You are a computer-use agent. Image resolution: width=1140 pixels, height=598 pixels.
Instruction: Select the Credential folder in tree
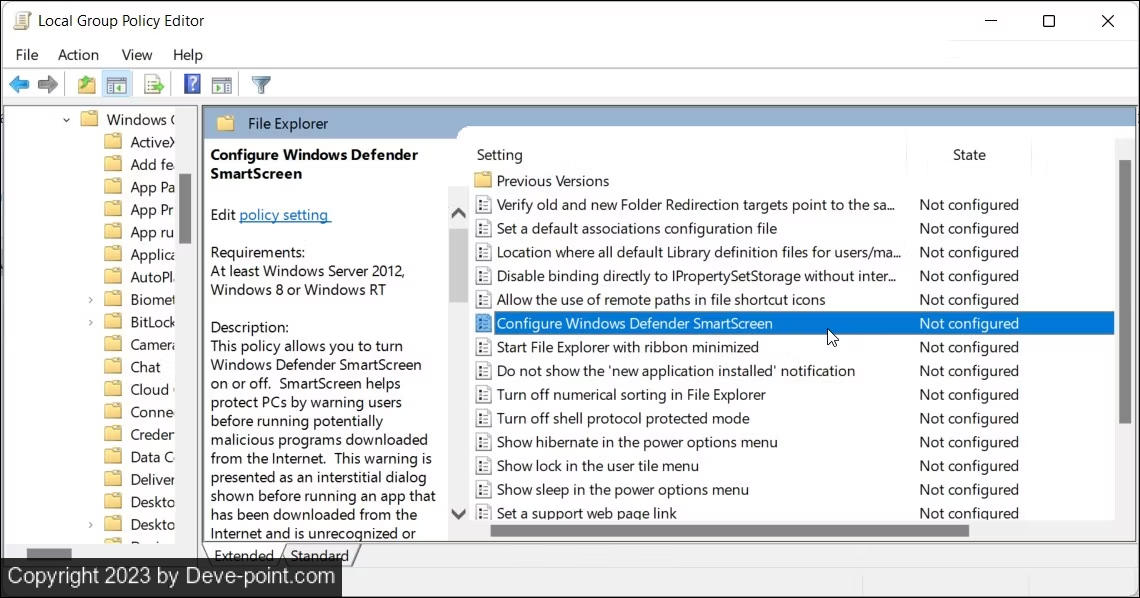pyautogui.click(x=140, y=435)
